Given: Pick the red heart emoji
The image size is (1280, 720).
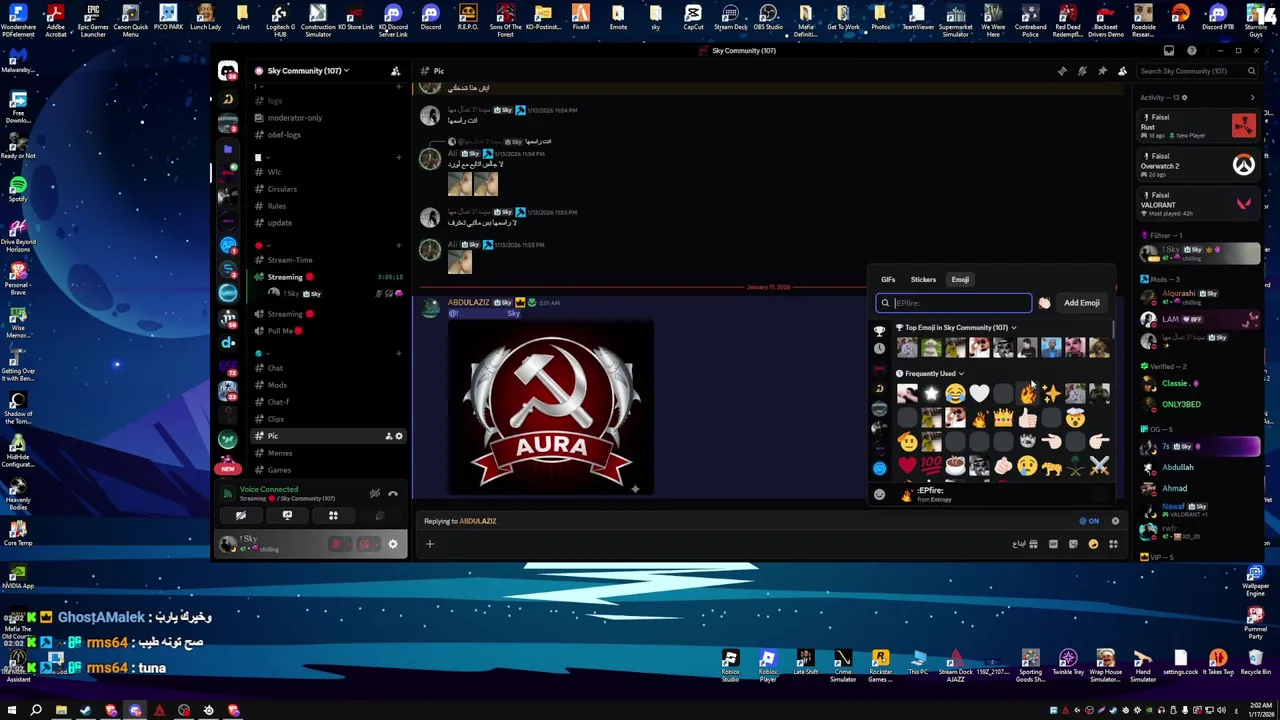Looking at the screenshot, I should pyautogui.click(x=907, y=466).
